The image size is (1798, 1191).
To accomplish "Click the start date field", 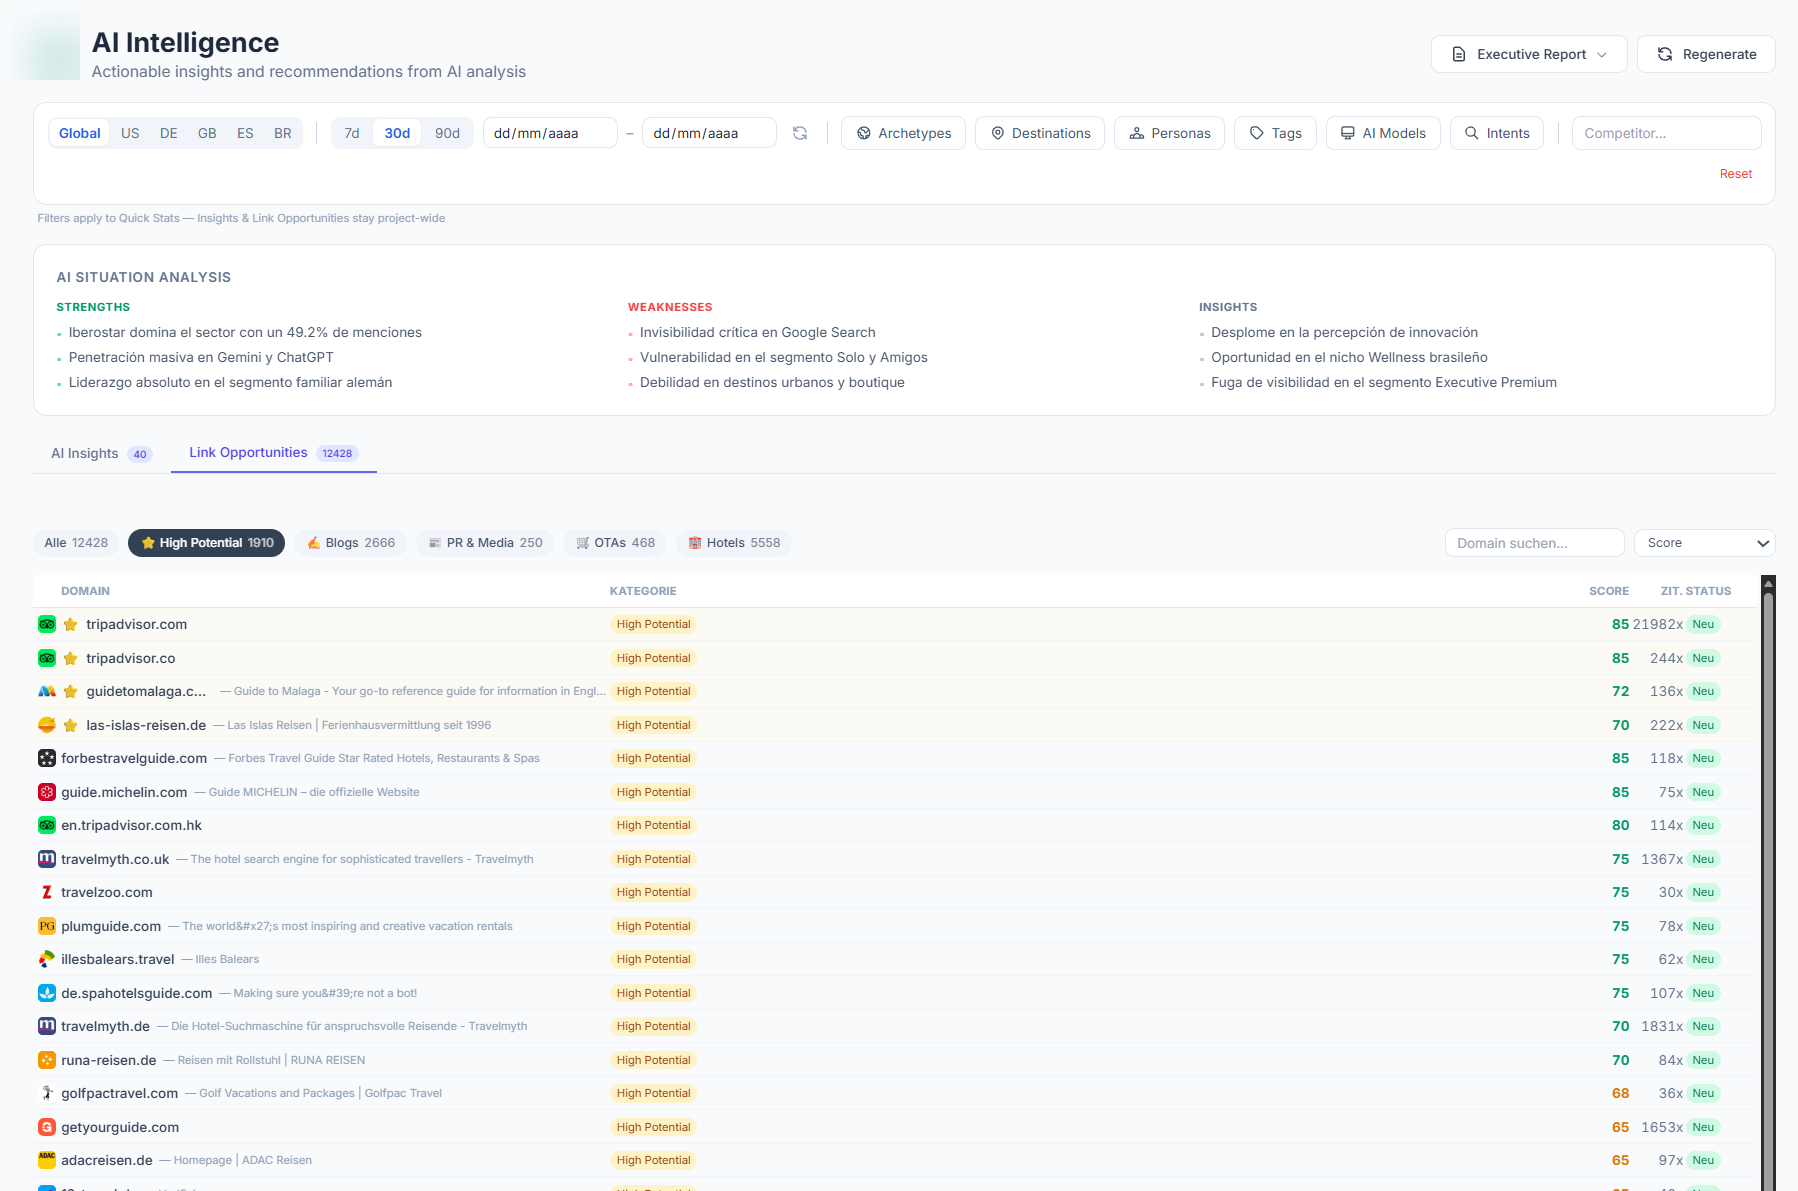I will pos(550,133).
